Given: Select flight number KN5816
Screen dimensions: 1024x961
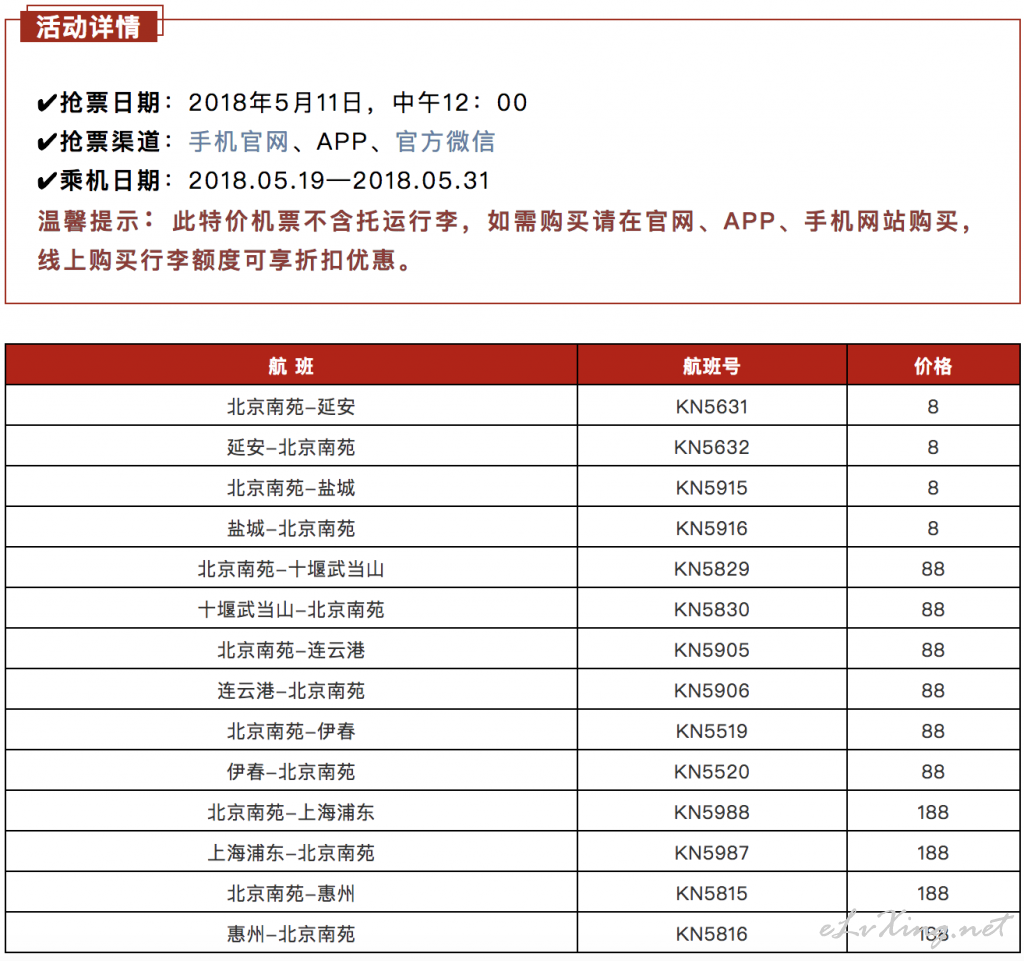Looking at the screenshot, I should (x=712, y=933).
